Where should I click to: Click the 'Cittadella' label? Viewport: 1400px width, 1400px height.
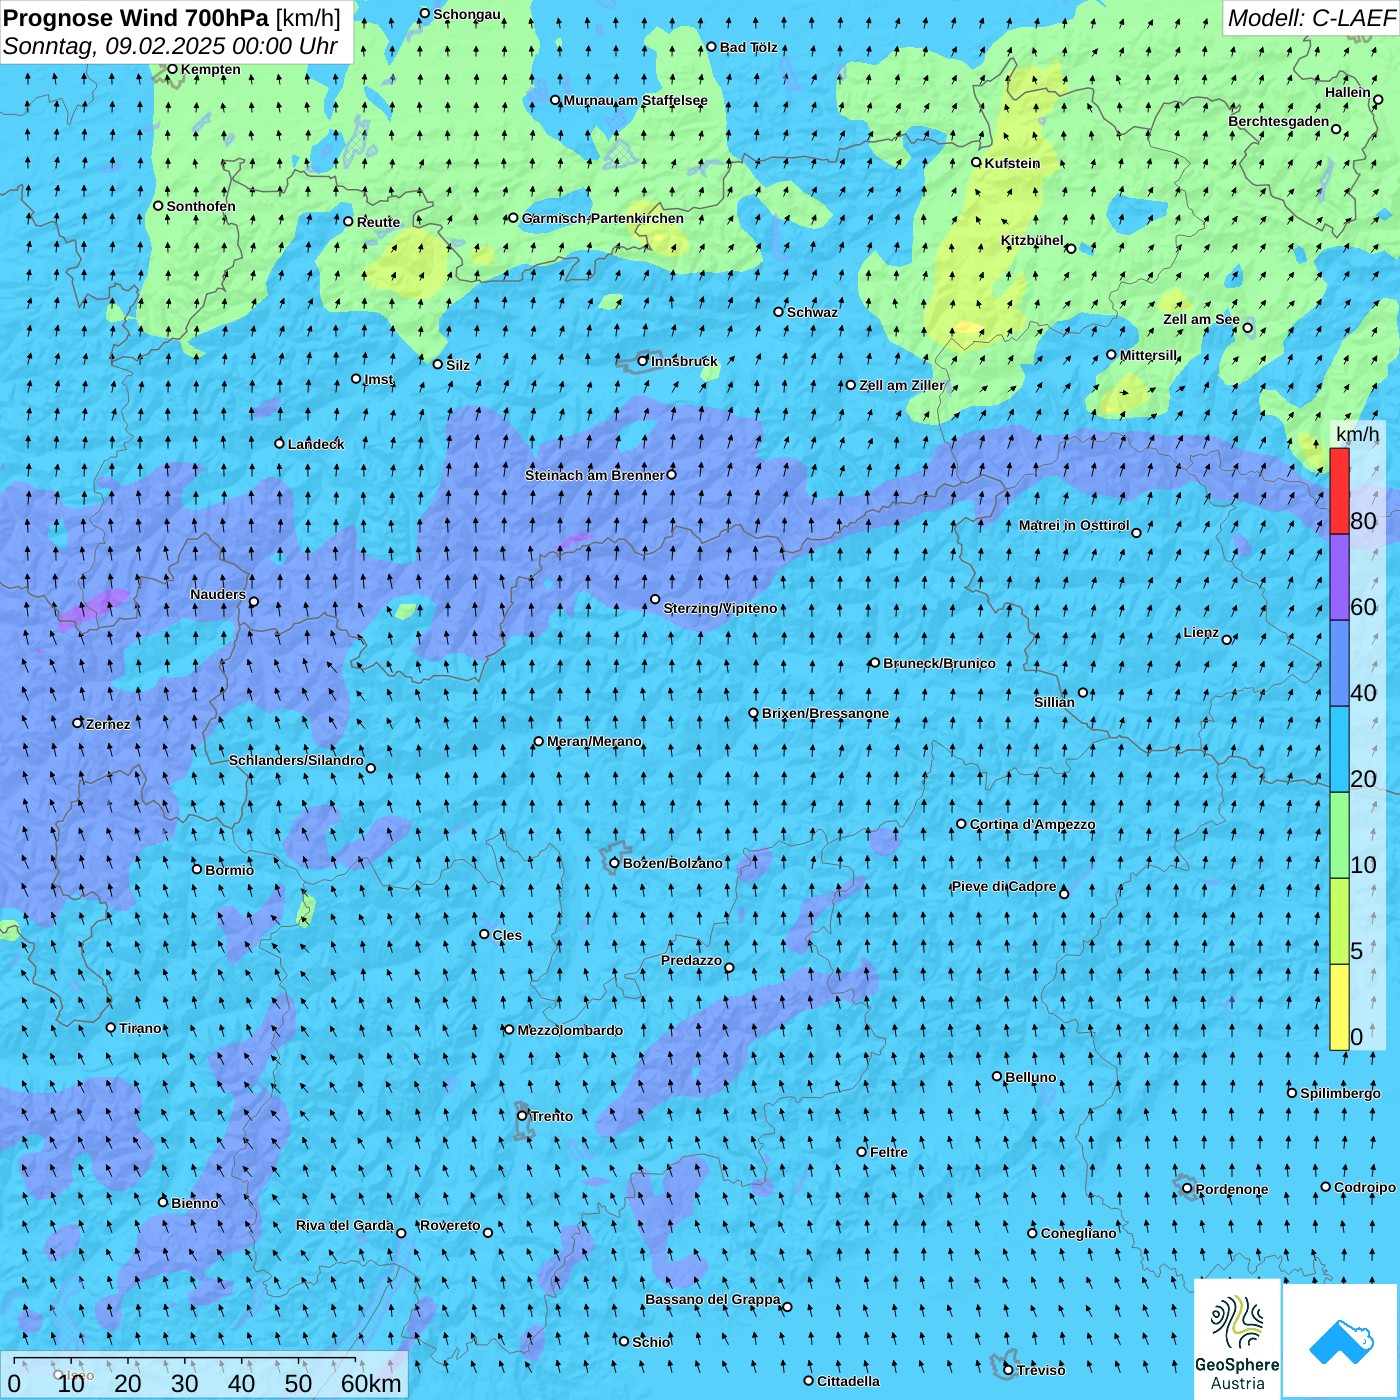[x=848, y=1381]
